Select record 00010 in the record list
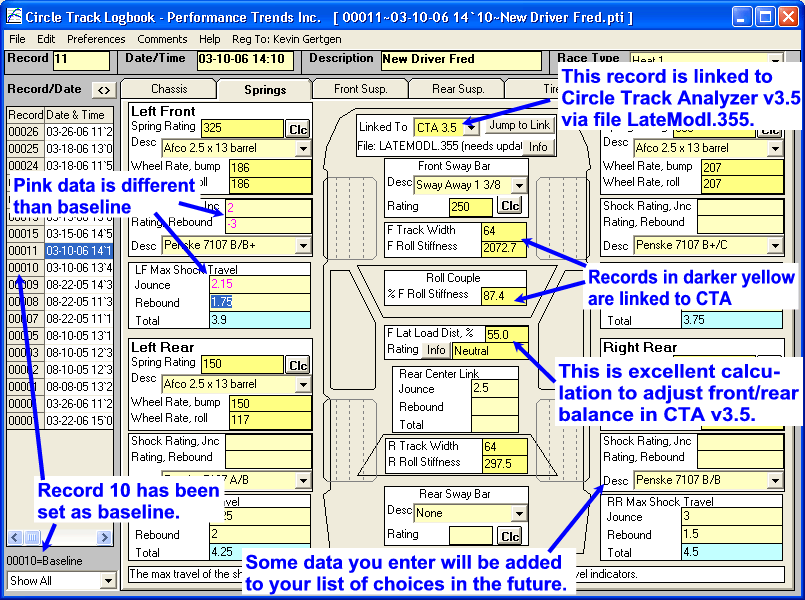Screen dimensions: 805x600 point(60,268)
